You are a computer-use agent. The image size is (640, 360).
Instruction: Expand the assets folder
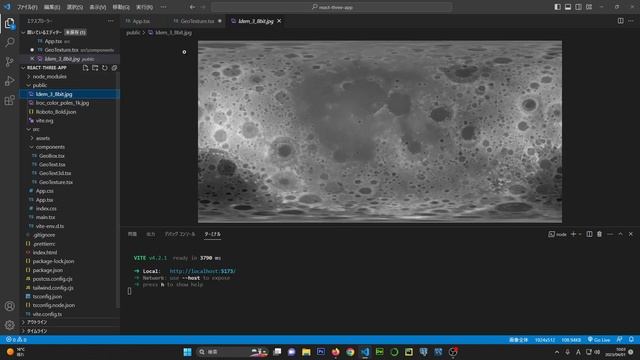tap(31, 138)
